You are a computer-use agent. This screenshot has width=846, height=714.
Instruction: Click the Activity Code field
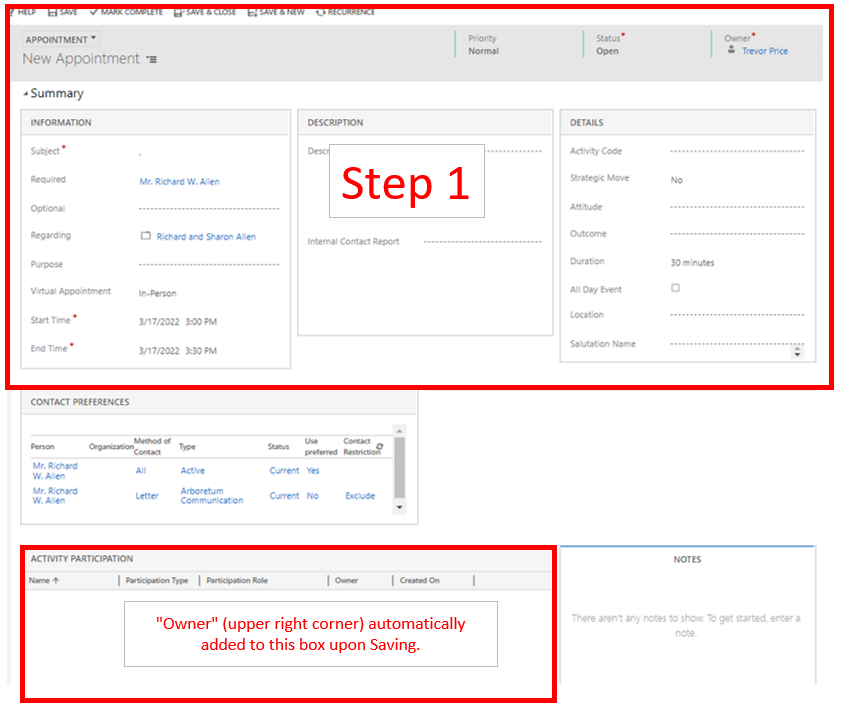[737, 151]
